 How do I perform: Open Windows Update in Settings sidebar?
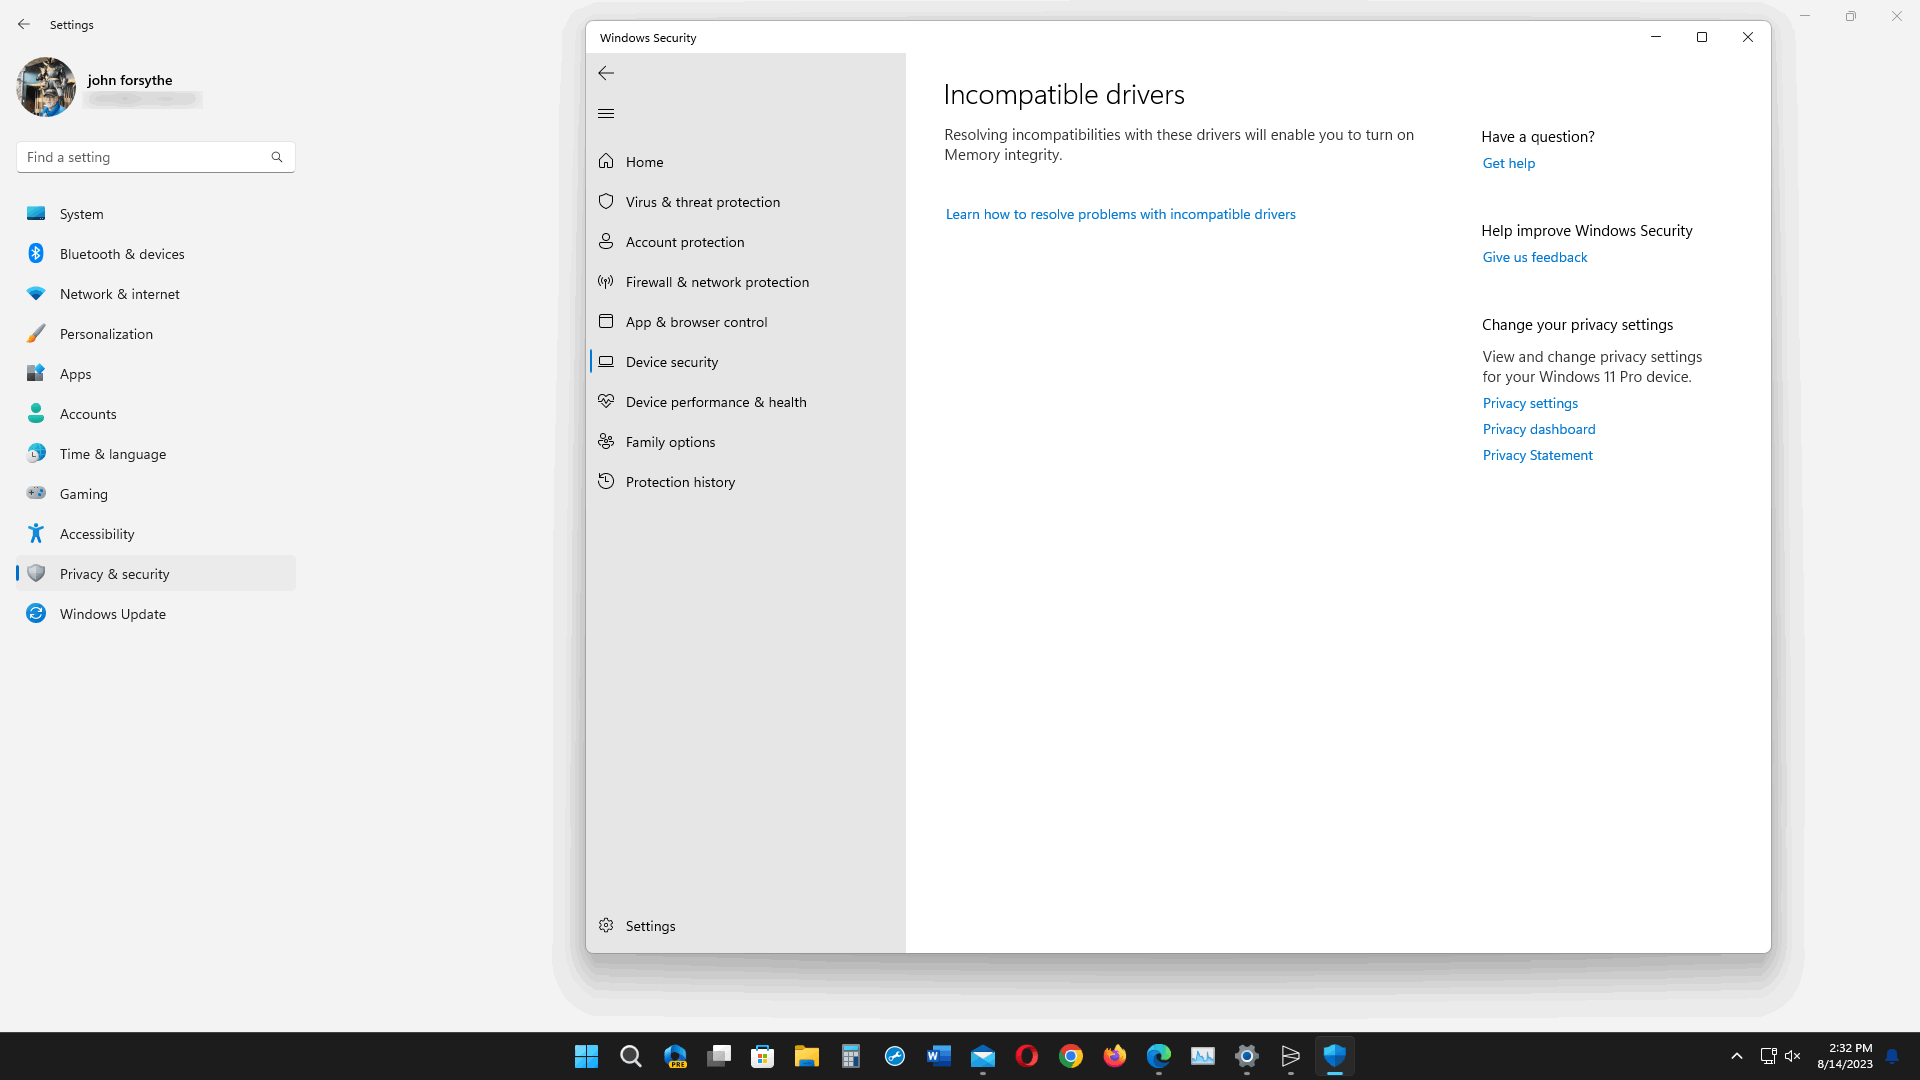point(156,614)
